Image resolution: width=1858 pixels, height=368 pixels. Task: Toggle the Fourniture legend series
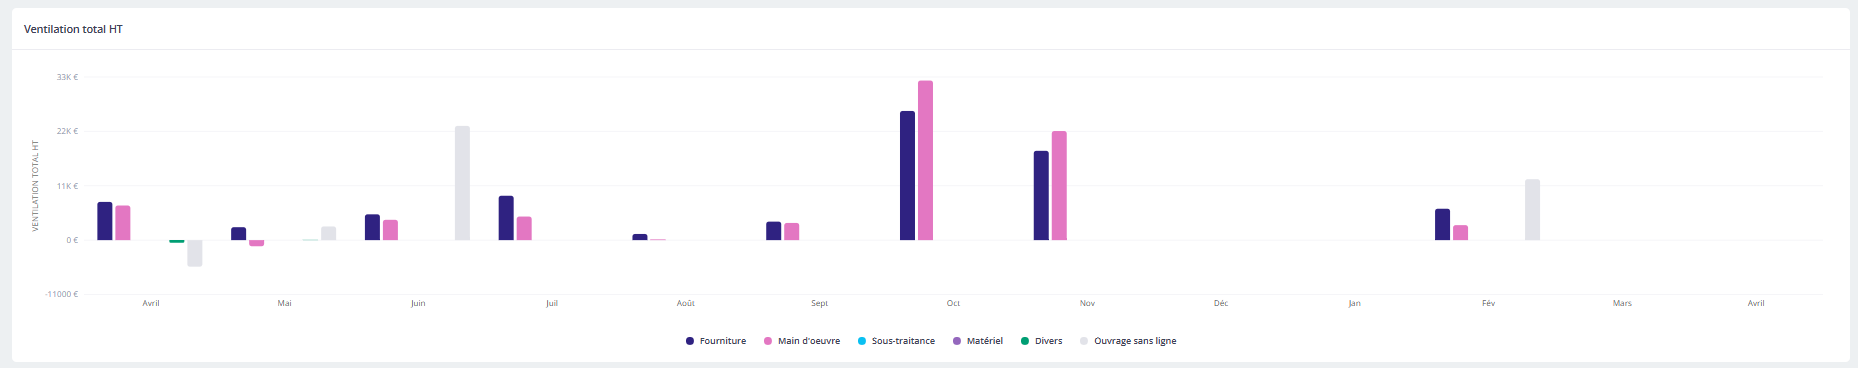[716, 341]
